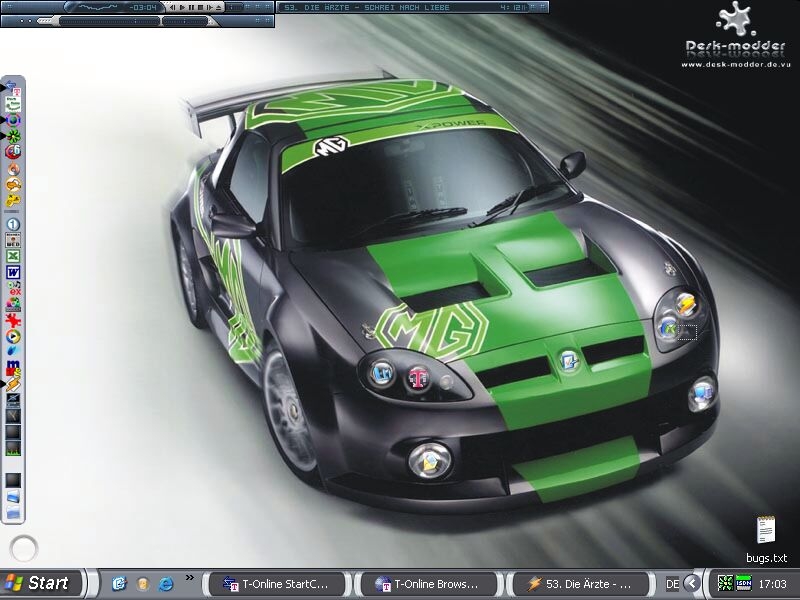Click the red splat sidebar icon

point(13,320)
